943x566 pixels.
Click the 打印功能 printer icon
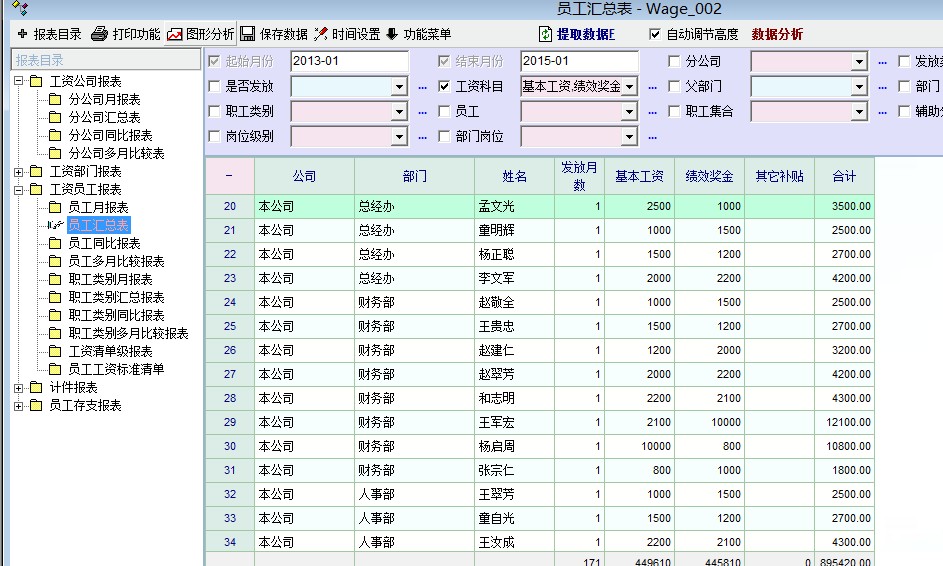click(x=99, y=34)
